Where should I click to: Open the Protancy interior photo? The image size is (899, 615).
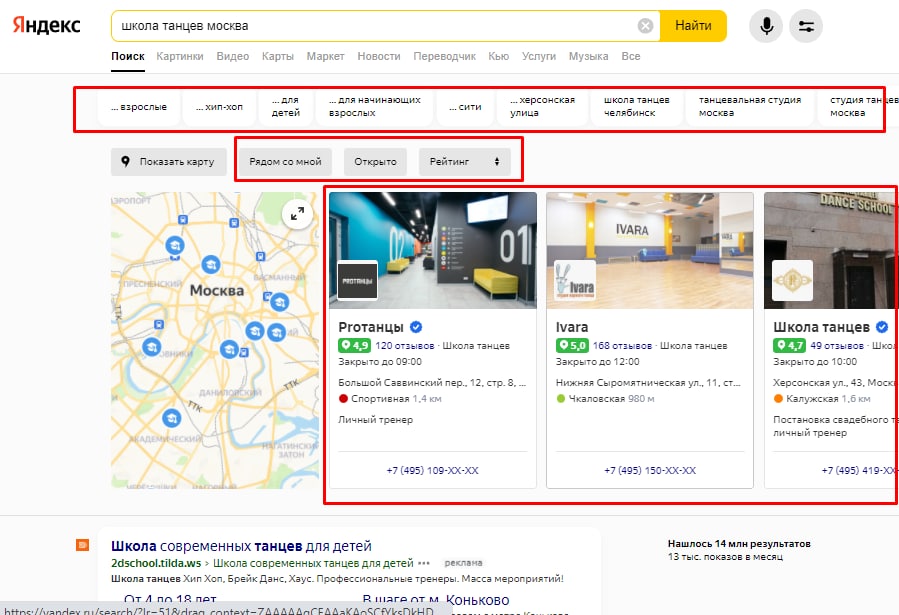pyautogui.click(x=433, y=250)
